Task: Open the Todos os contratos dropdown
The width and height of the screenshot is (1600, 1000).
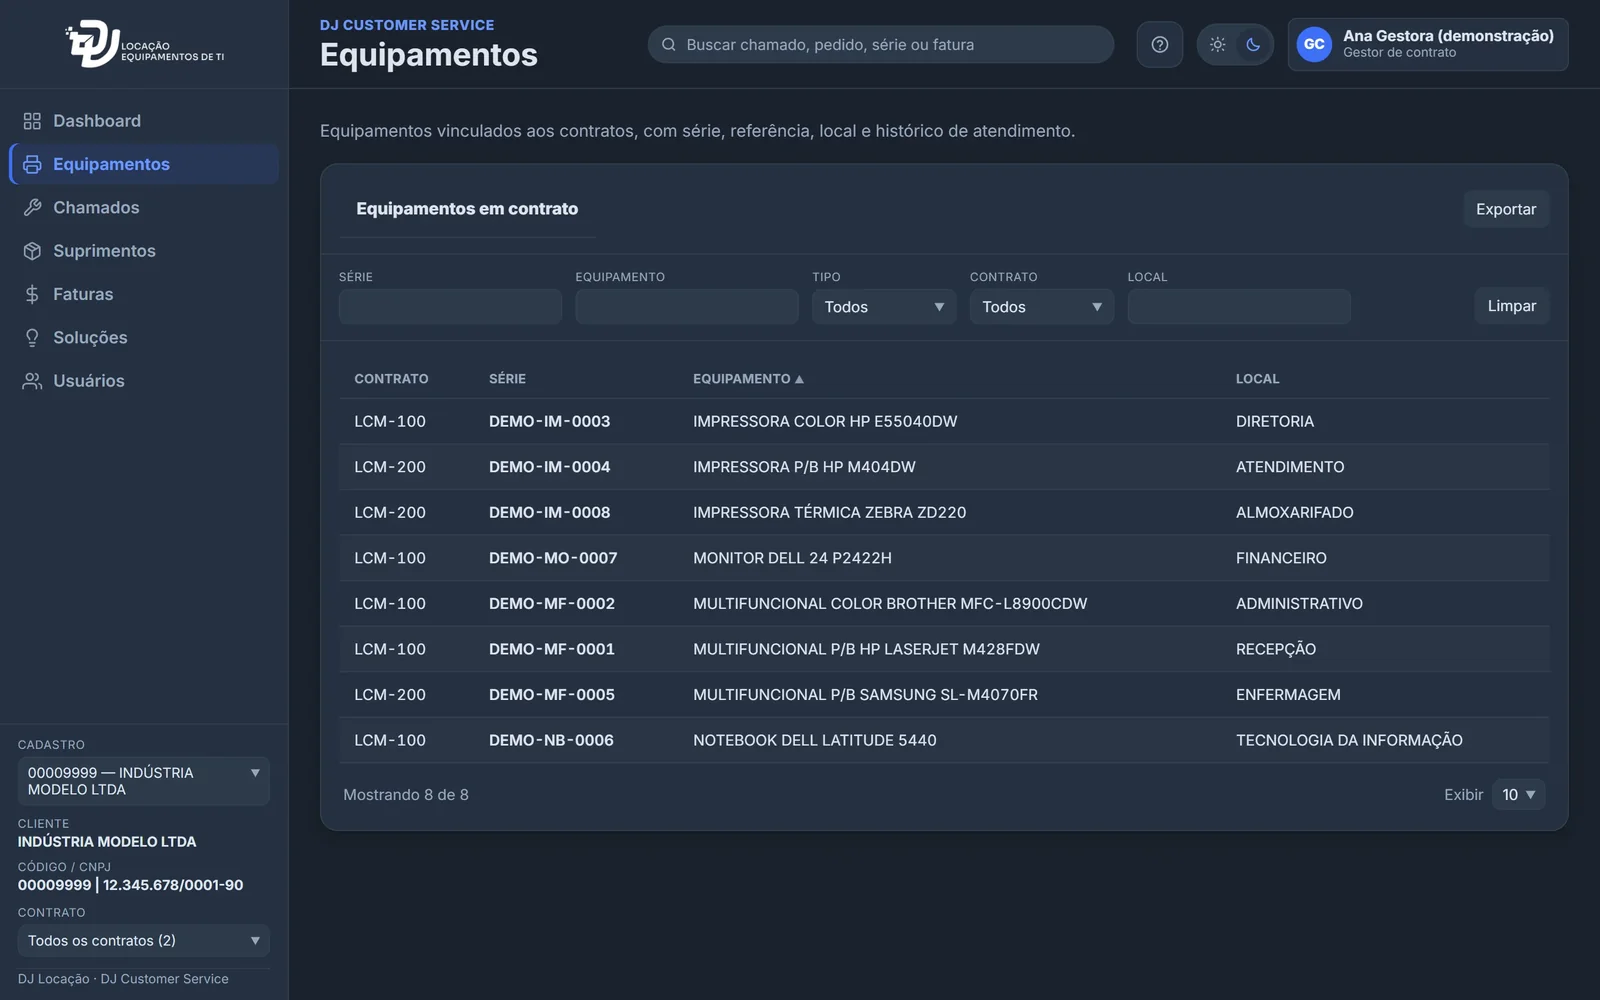Action: (144, 941)
